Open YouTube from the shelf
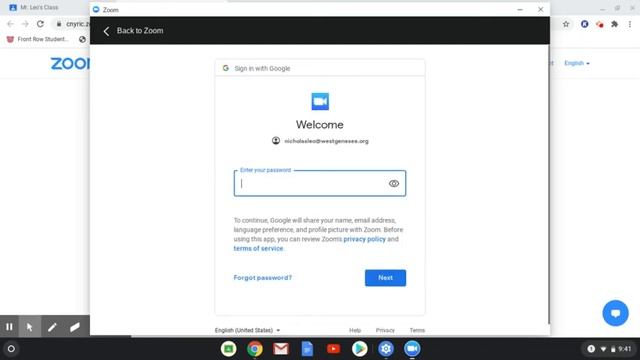Viewport: 640px width, 360px height. point(333,349)
